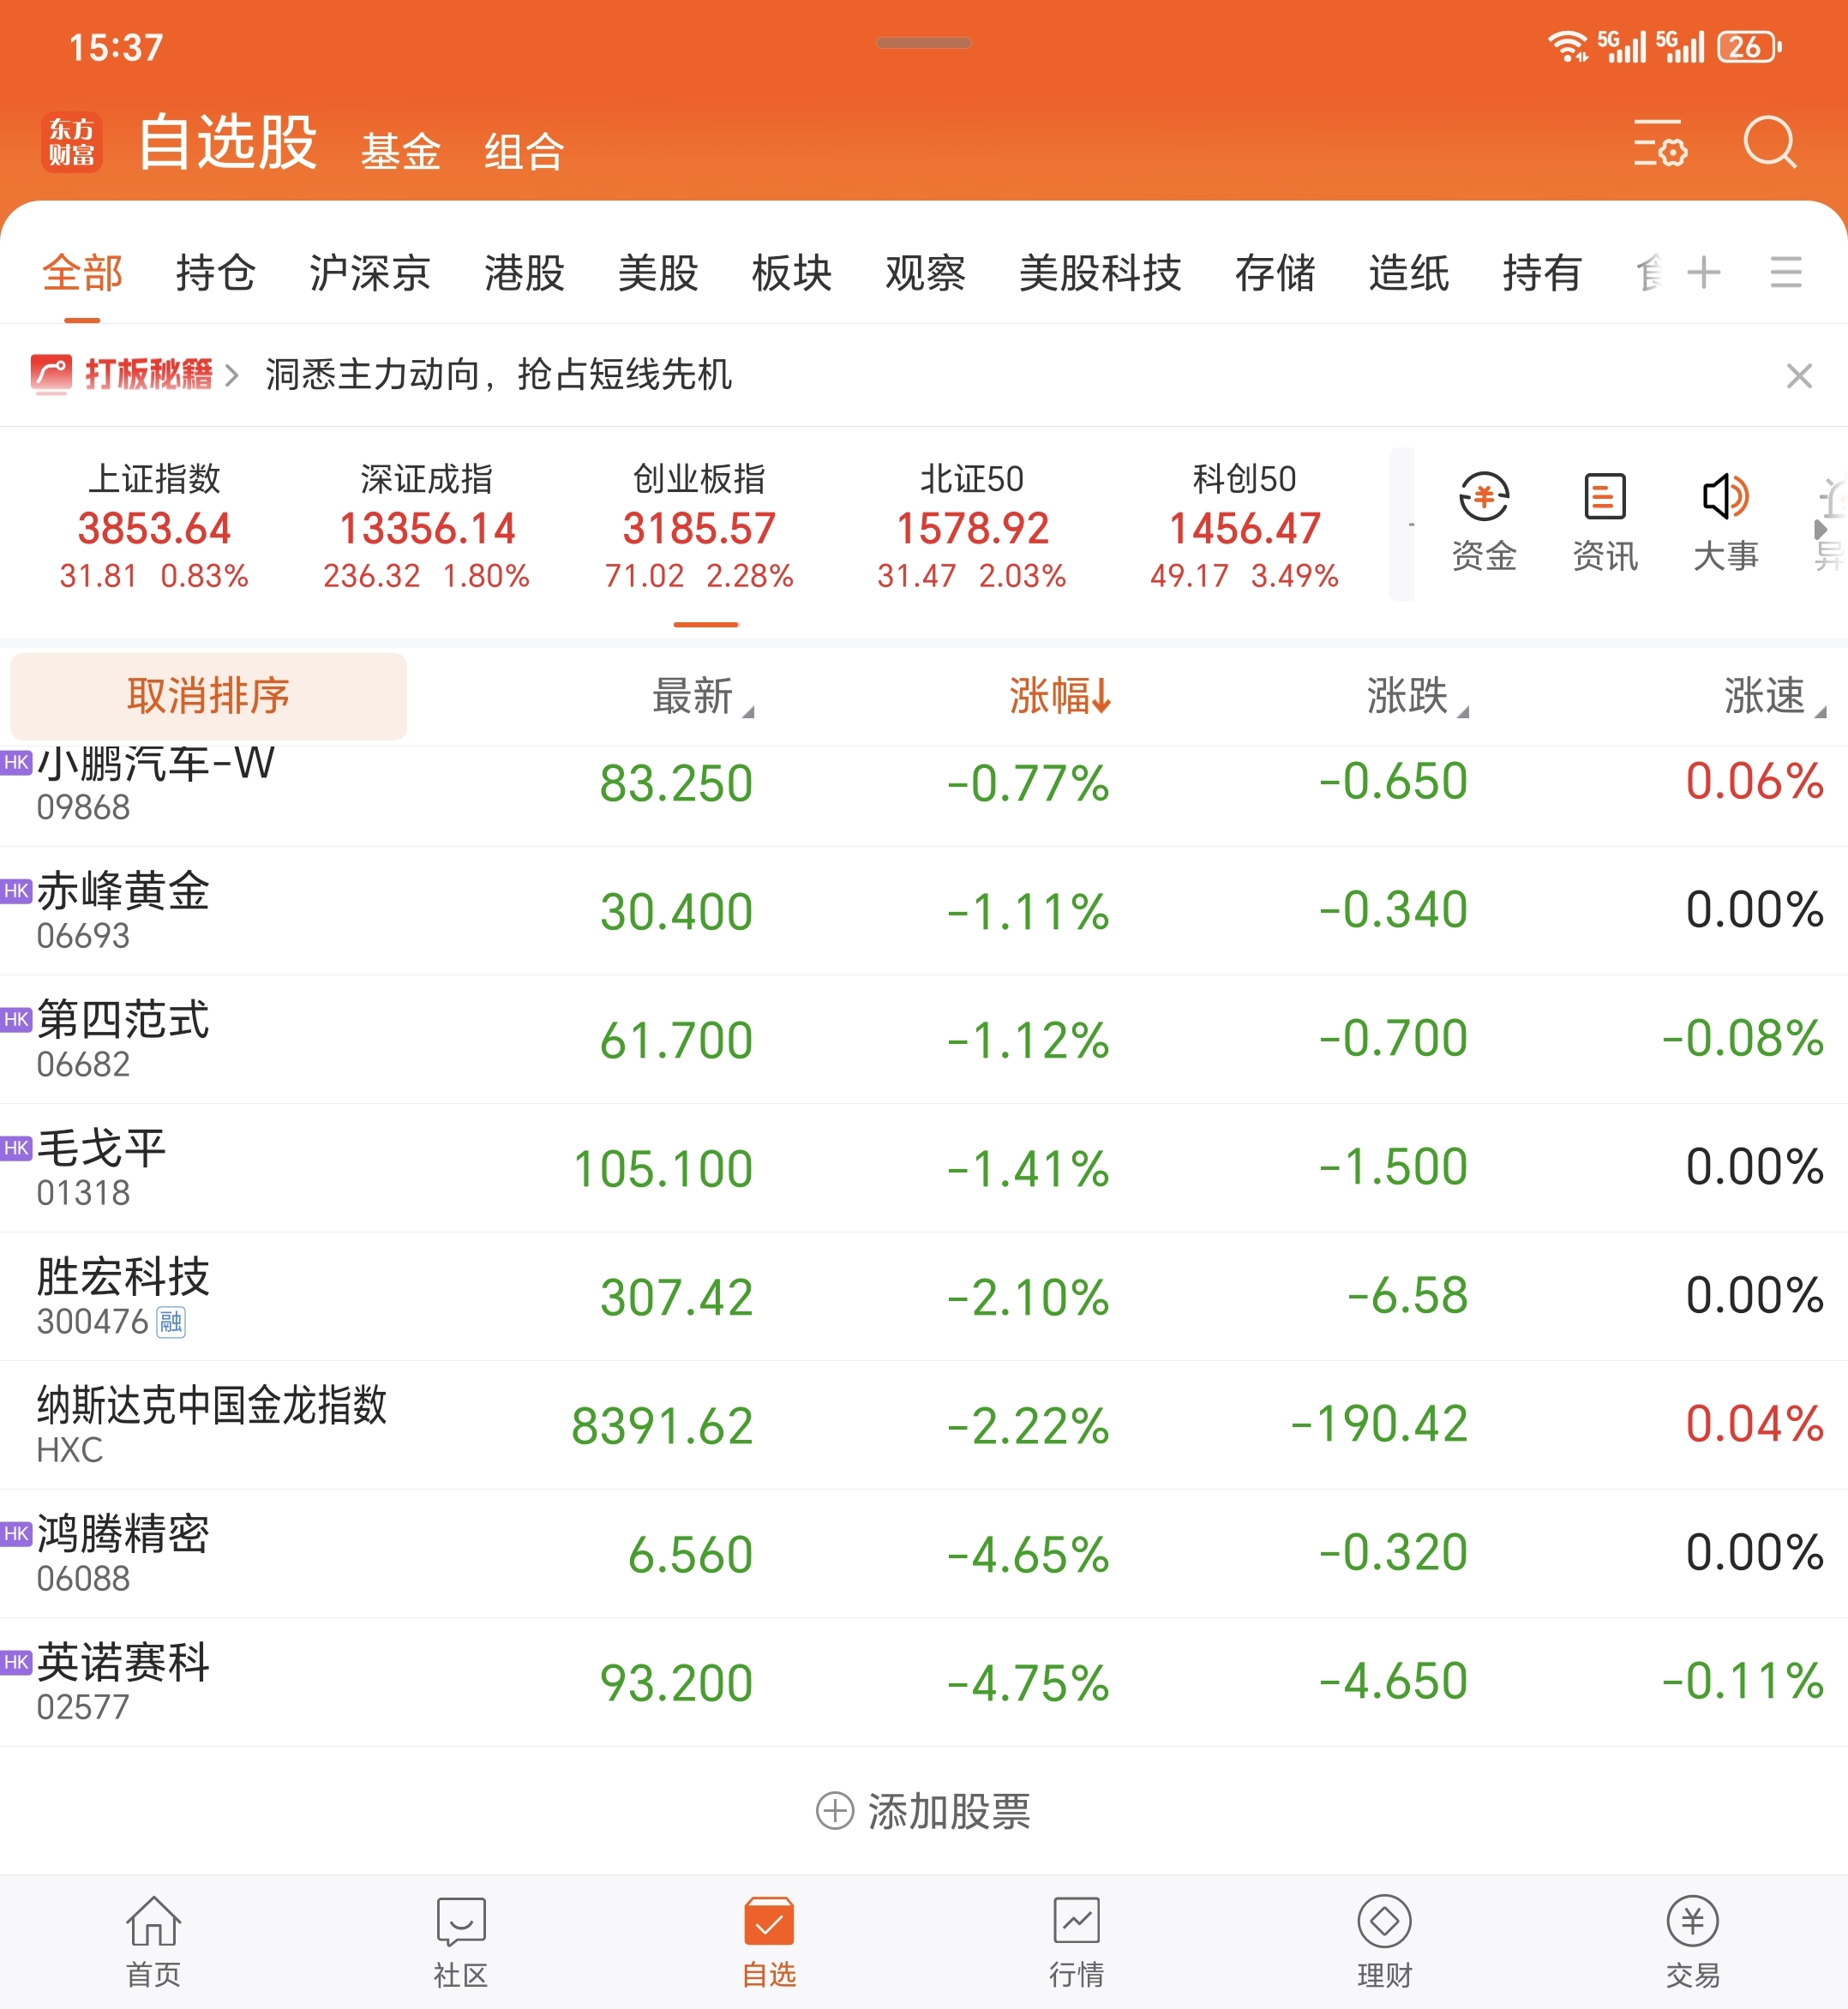Open 鸿腾精密 06088 row
The width and height of the screenshot is (1848, 2009).
pyautogui.click(x=924, y=1554)
